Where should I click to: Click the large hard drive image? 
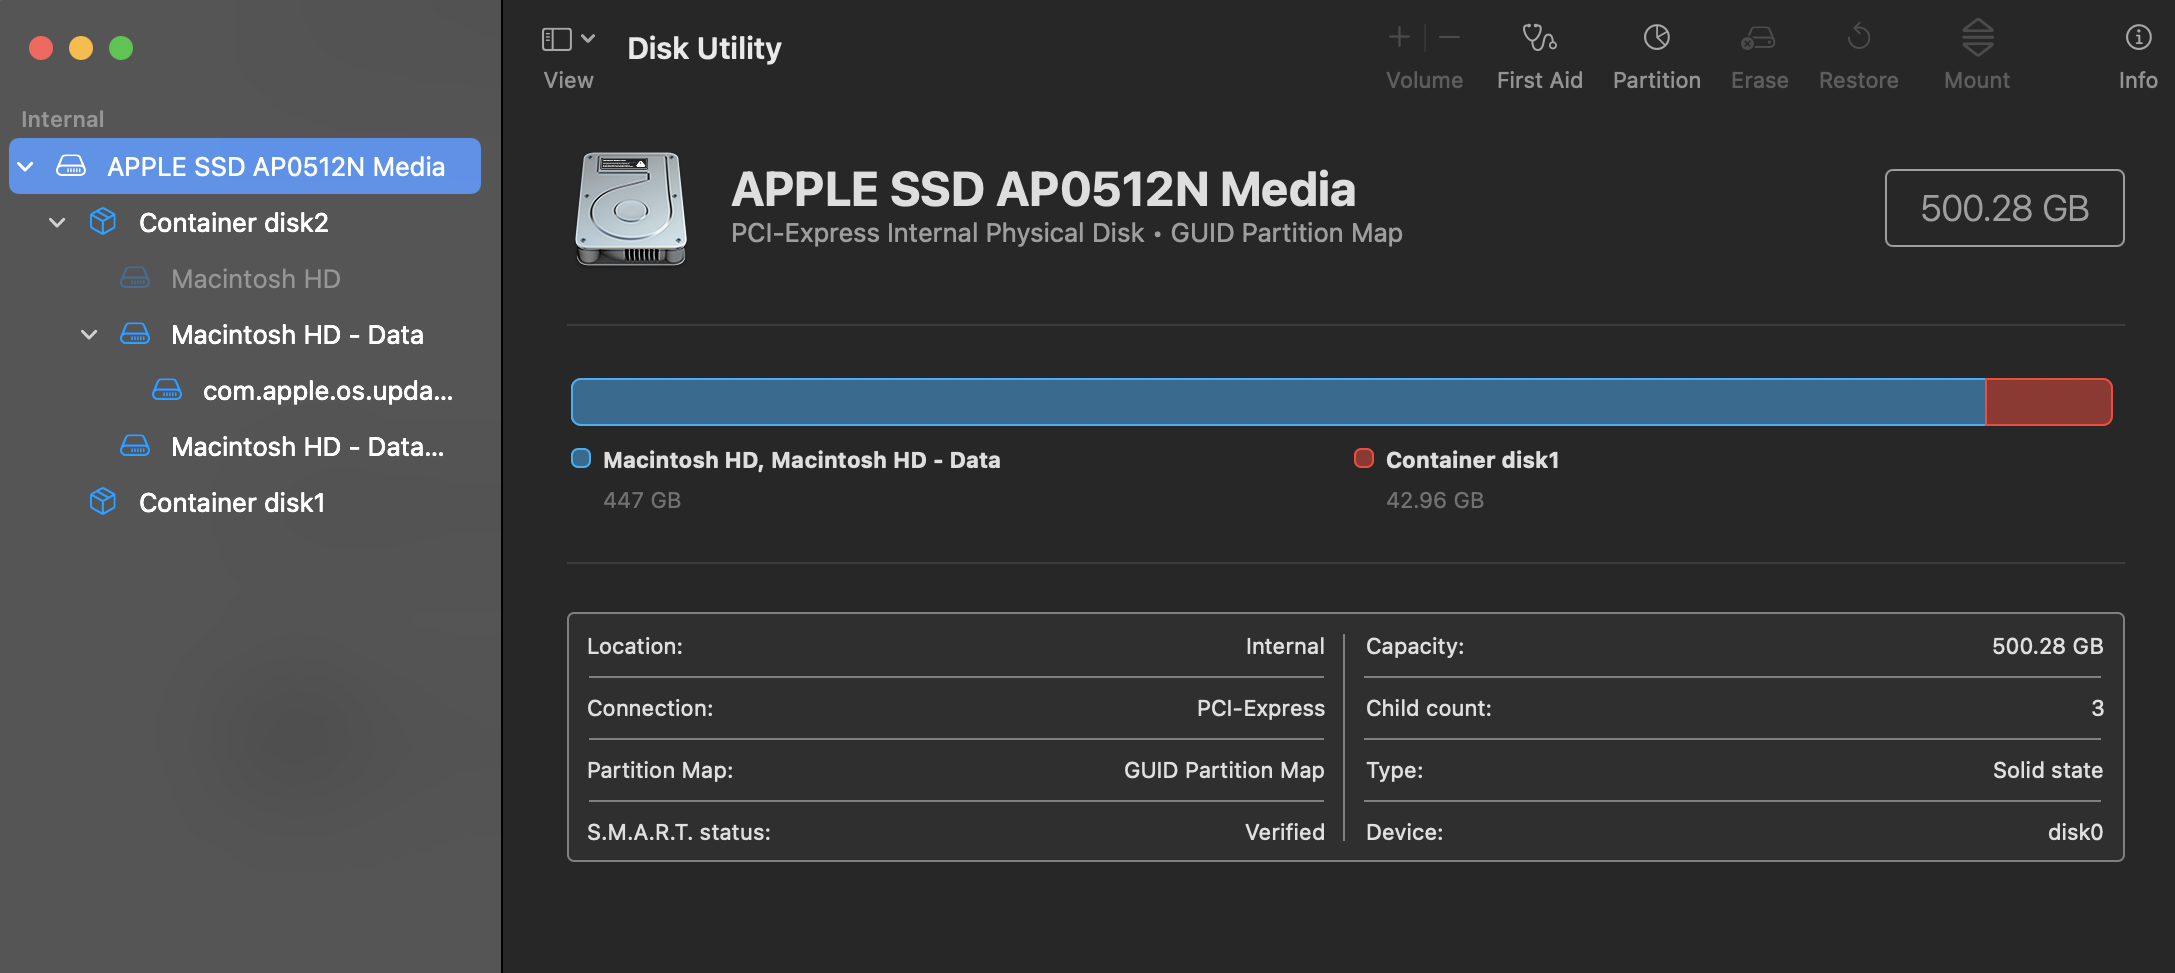[631, 209]
